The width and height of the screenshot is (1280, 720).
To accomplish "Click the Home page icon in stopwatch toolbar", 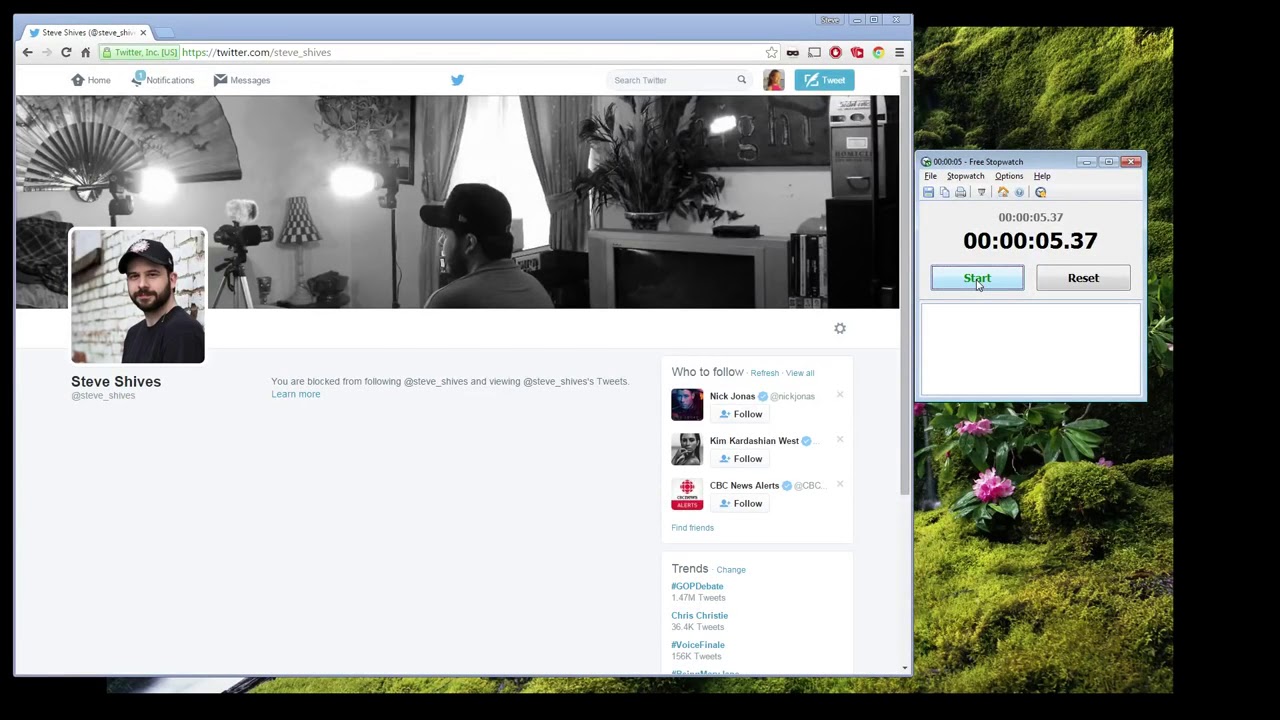I will pyautogui.click(x=1003, y=192).
